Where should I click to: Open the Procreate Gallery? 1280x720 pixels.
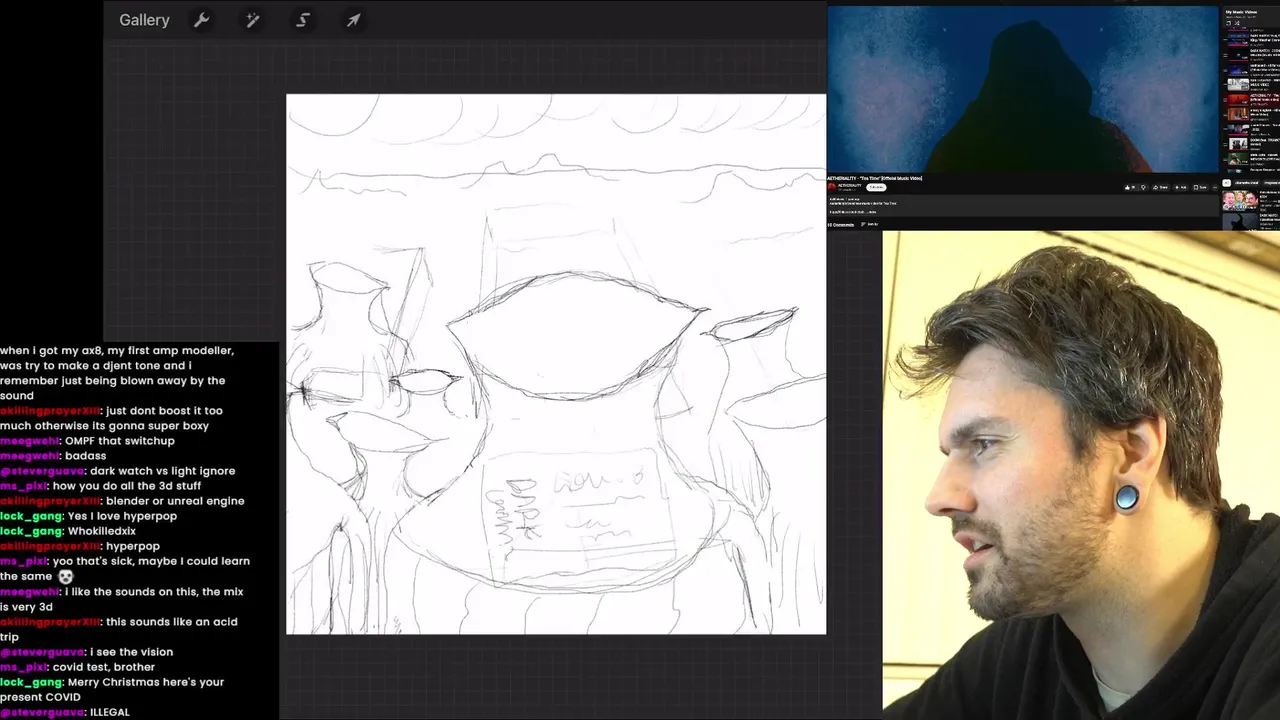point(144,20)
